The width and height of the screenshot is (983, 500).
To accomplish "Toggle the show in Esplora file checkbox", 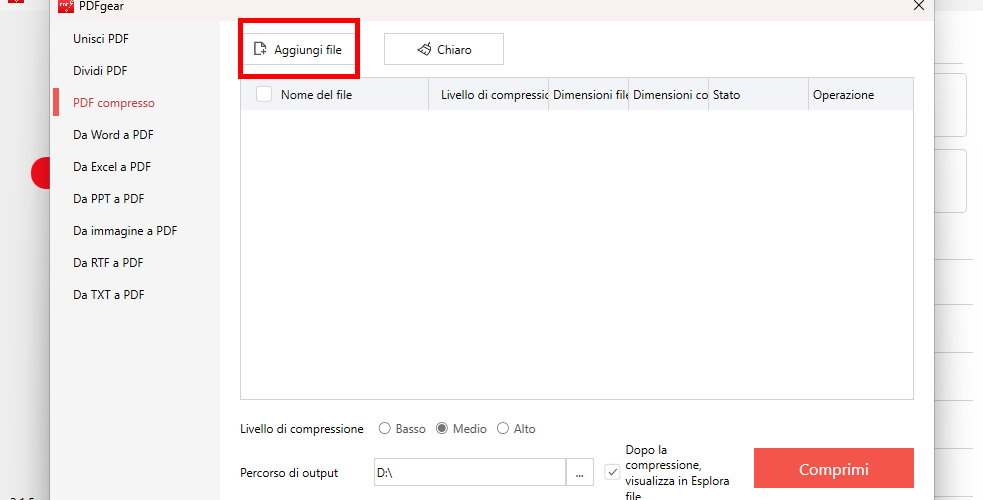I will [612, 472].
